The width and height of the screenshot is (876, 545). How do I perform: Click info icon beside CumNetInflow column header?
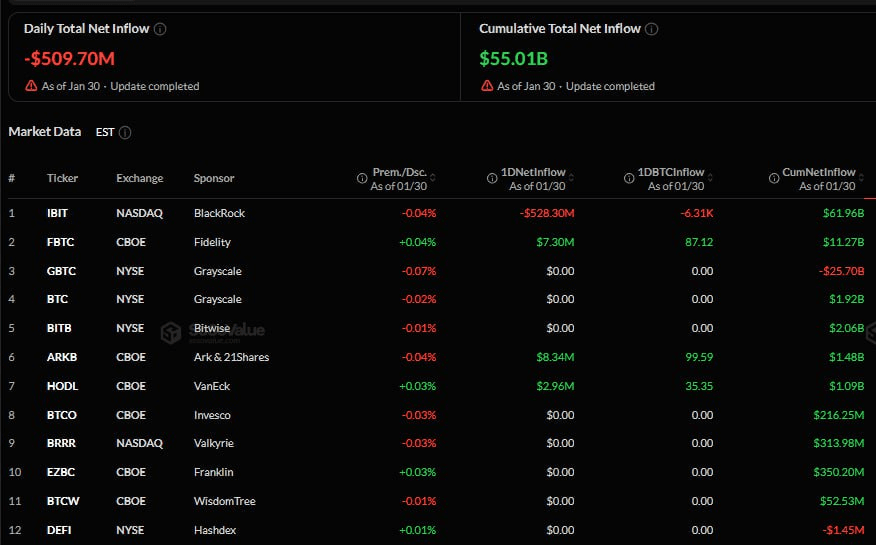(774, 178)
